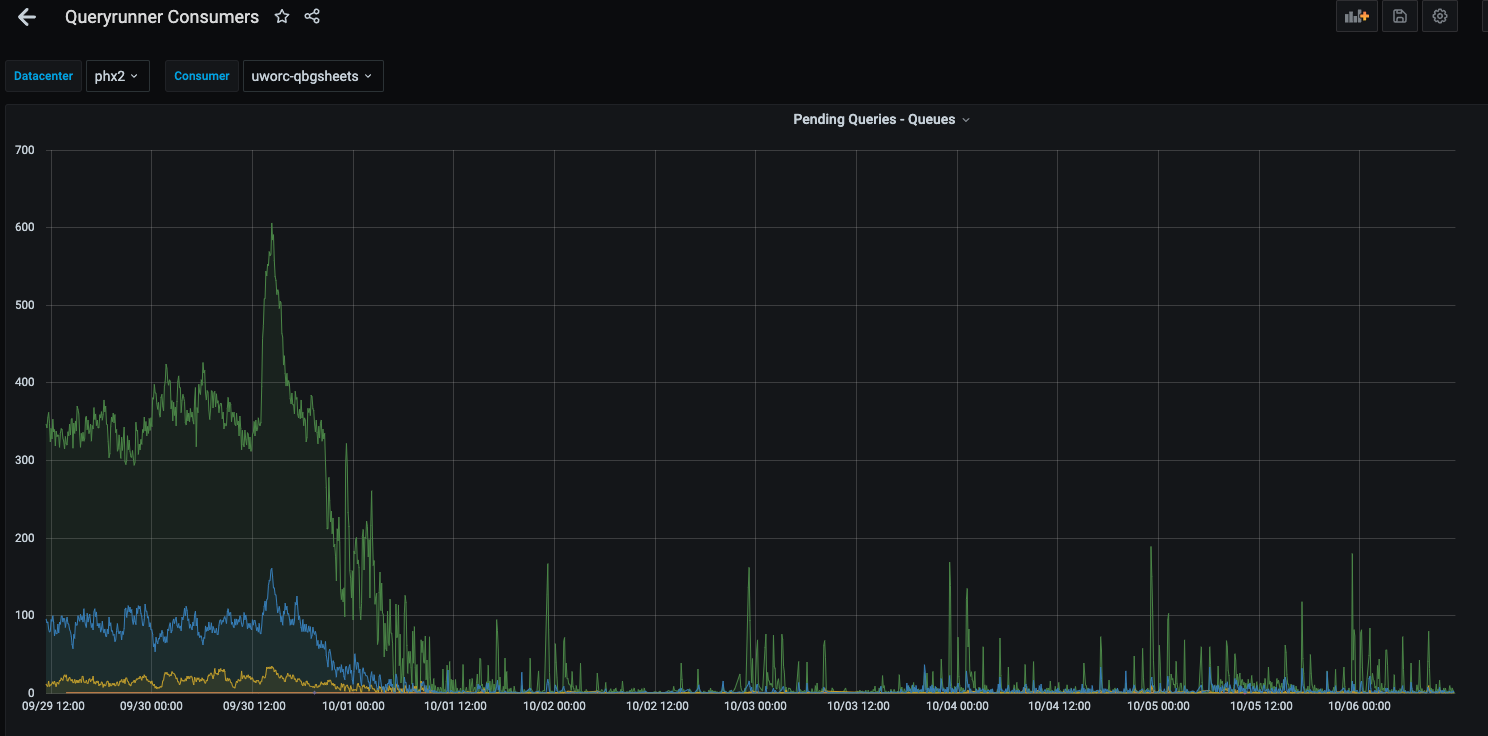Screen dimensions: 1488x736
Task: Star the Queryrunner Consumers dashboard
Action: point(282,17)
